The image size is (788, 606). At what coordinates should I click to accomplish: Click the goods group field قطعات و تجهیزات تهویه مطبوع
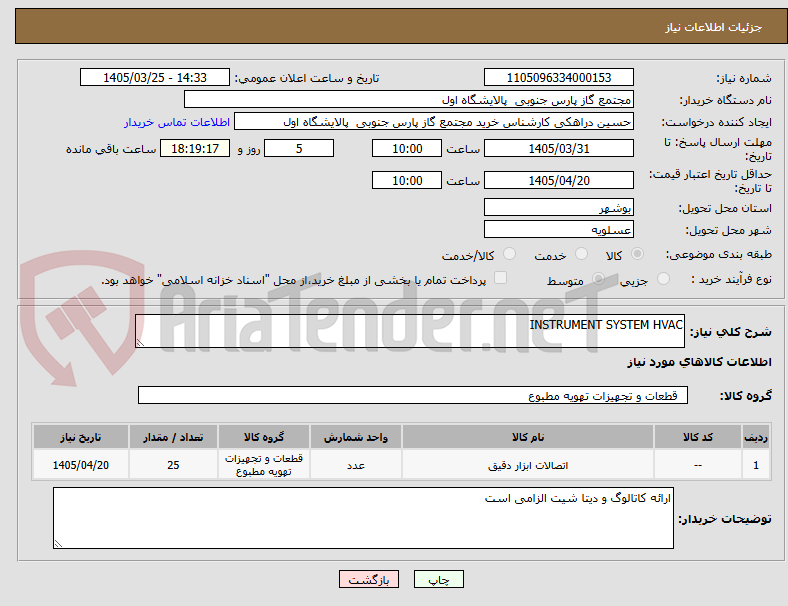pyautogui.click(x=413, y=395)
